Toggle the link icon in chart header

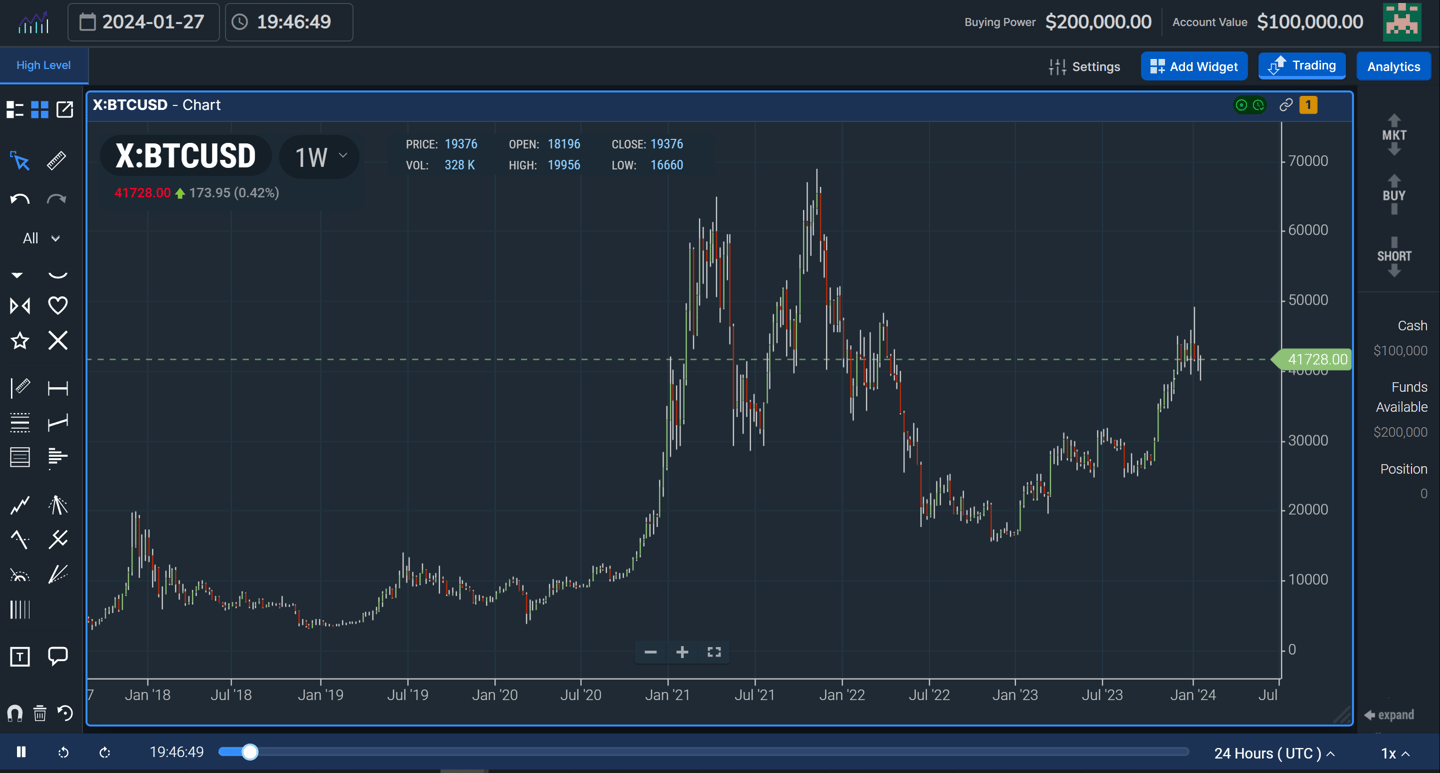click(1286, 104)
